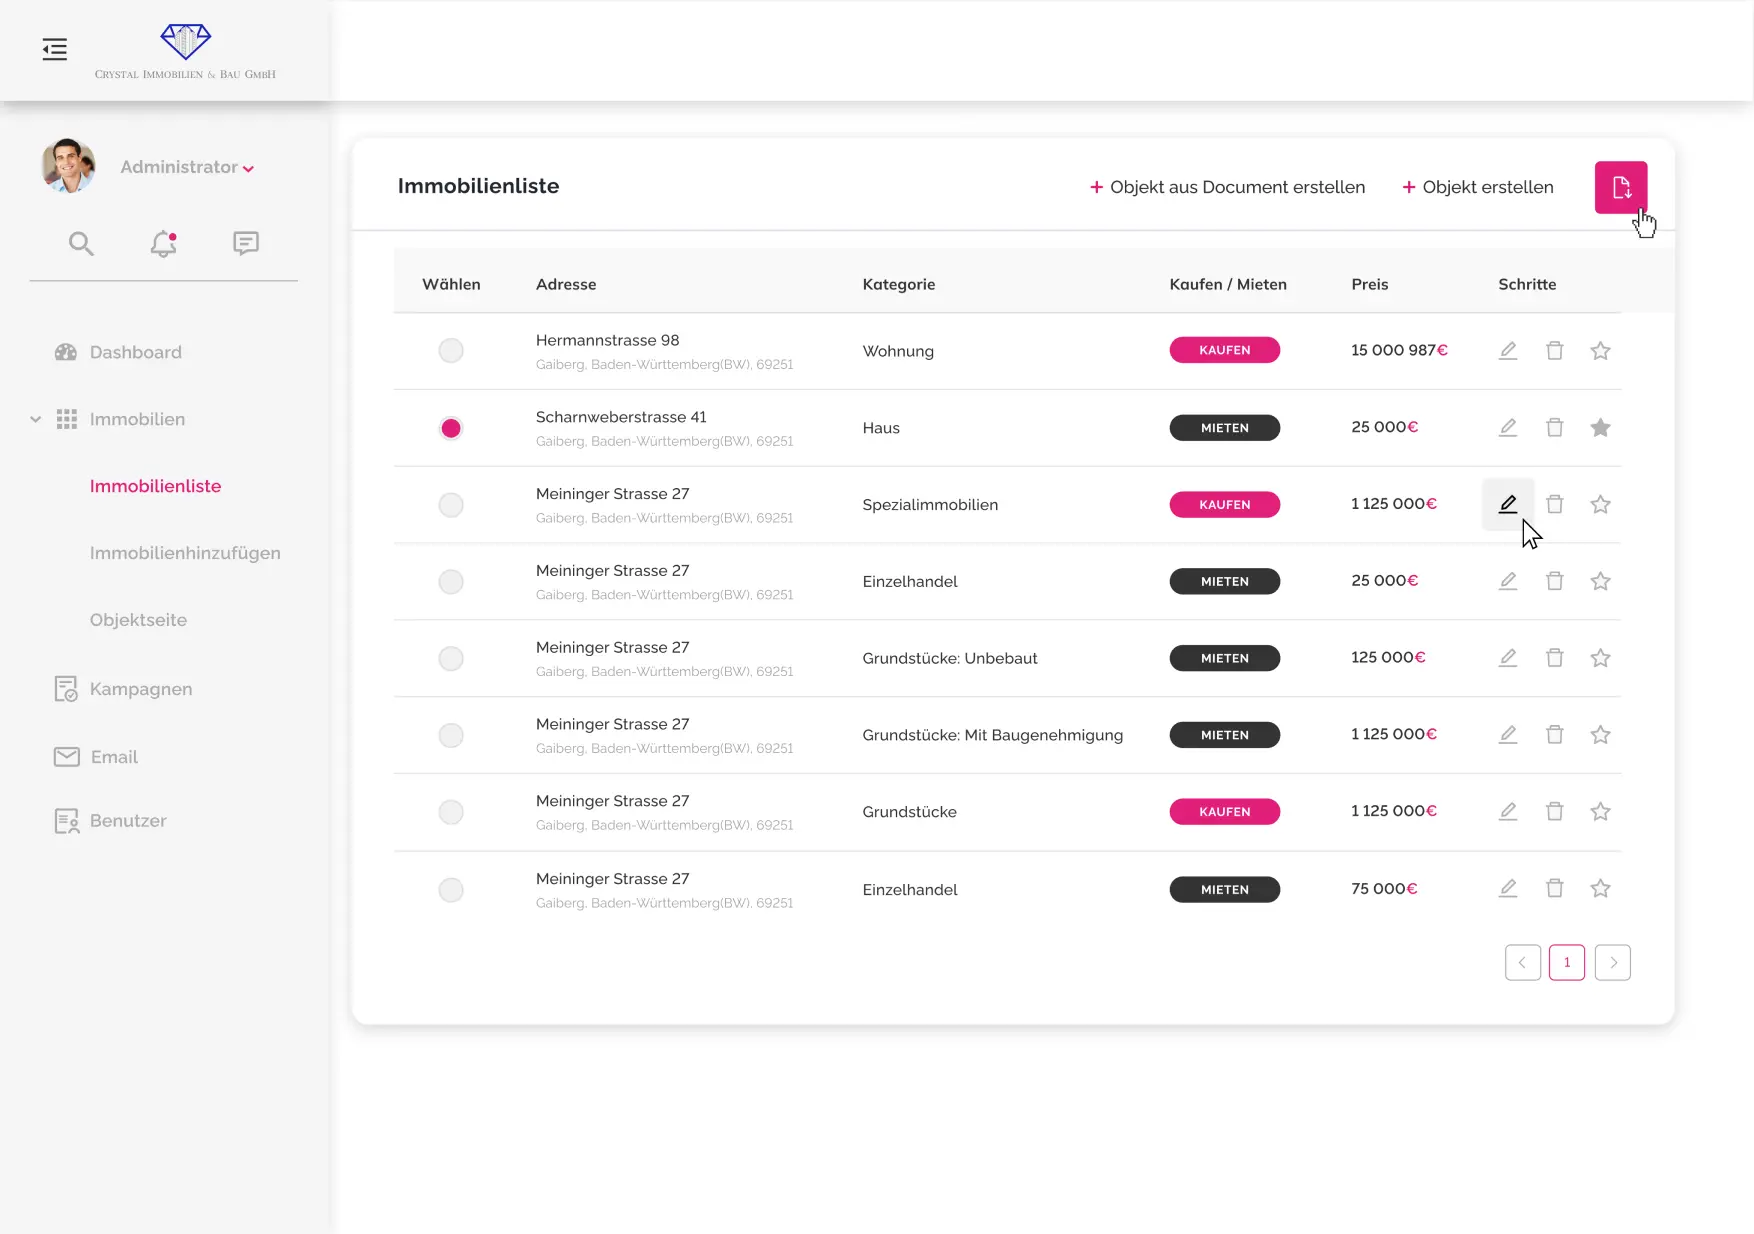The height and width of the screenshot is (1234, 1754).
Task: Click the Administrator profile photo
Action: coord(68,166)
